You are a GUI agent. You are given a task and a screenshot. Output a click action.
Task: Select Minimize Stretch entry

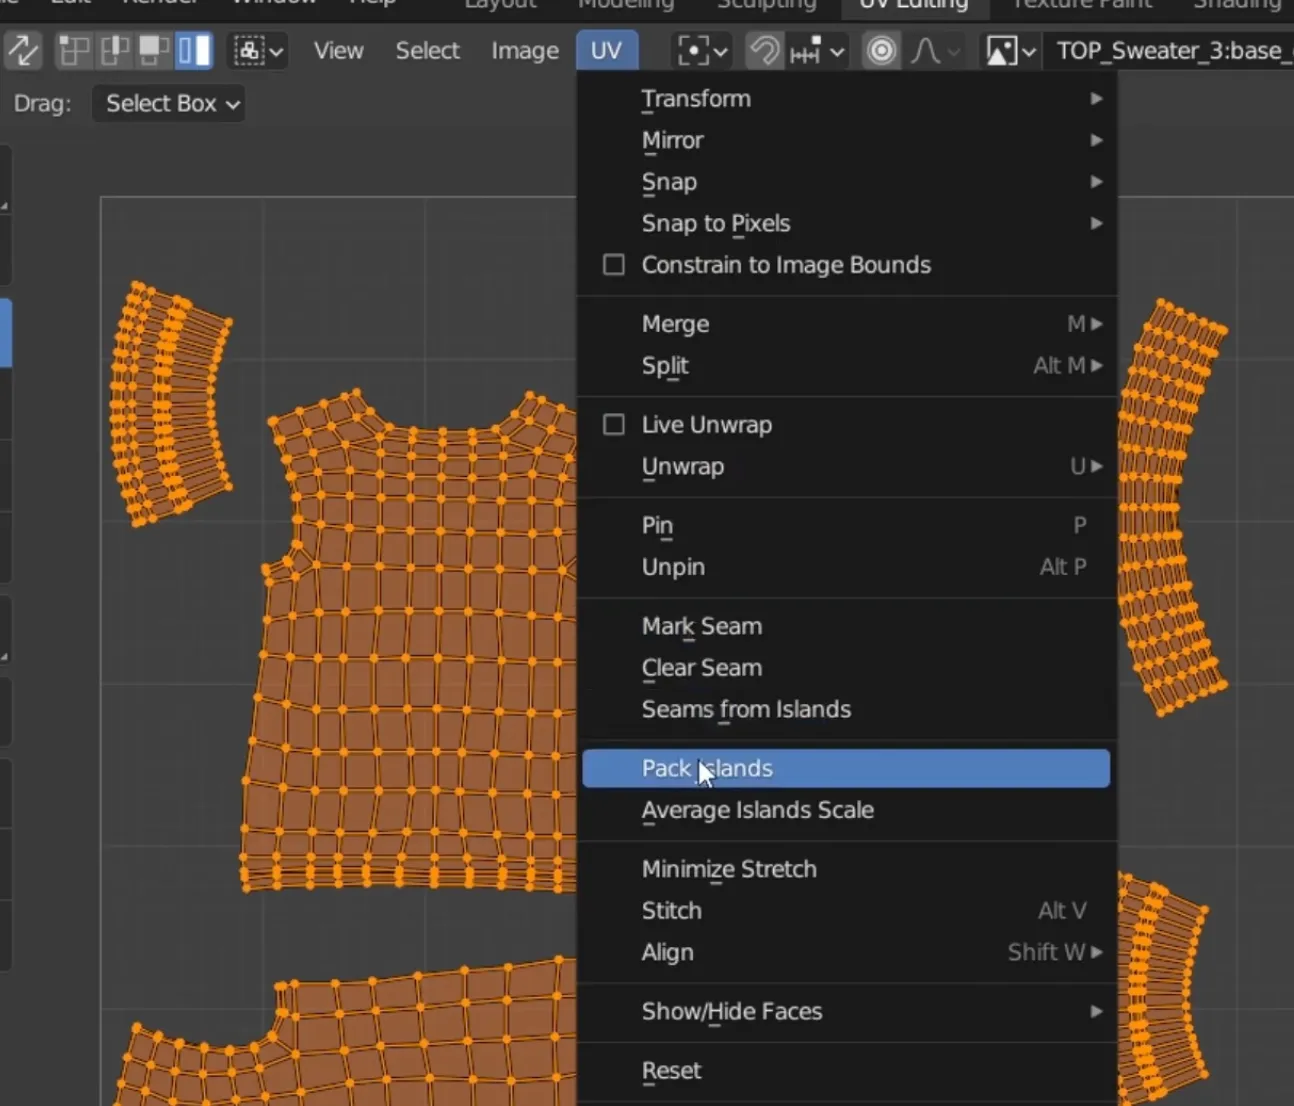846,870
